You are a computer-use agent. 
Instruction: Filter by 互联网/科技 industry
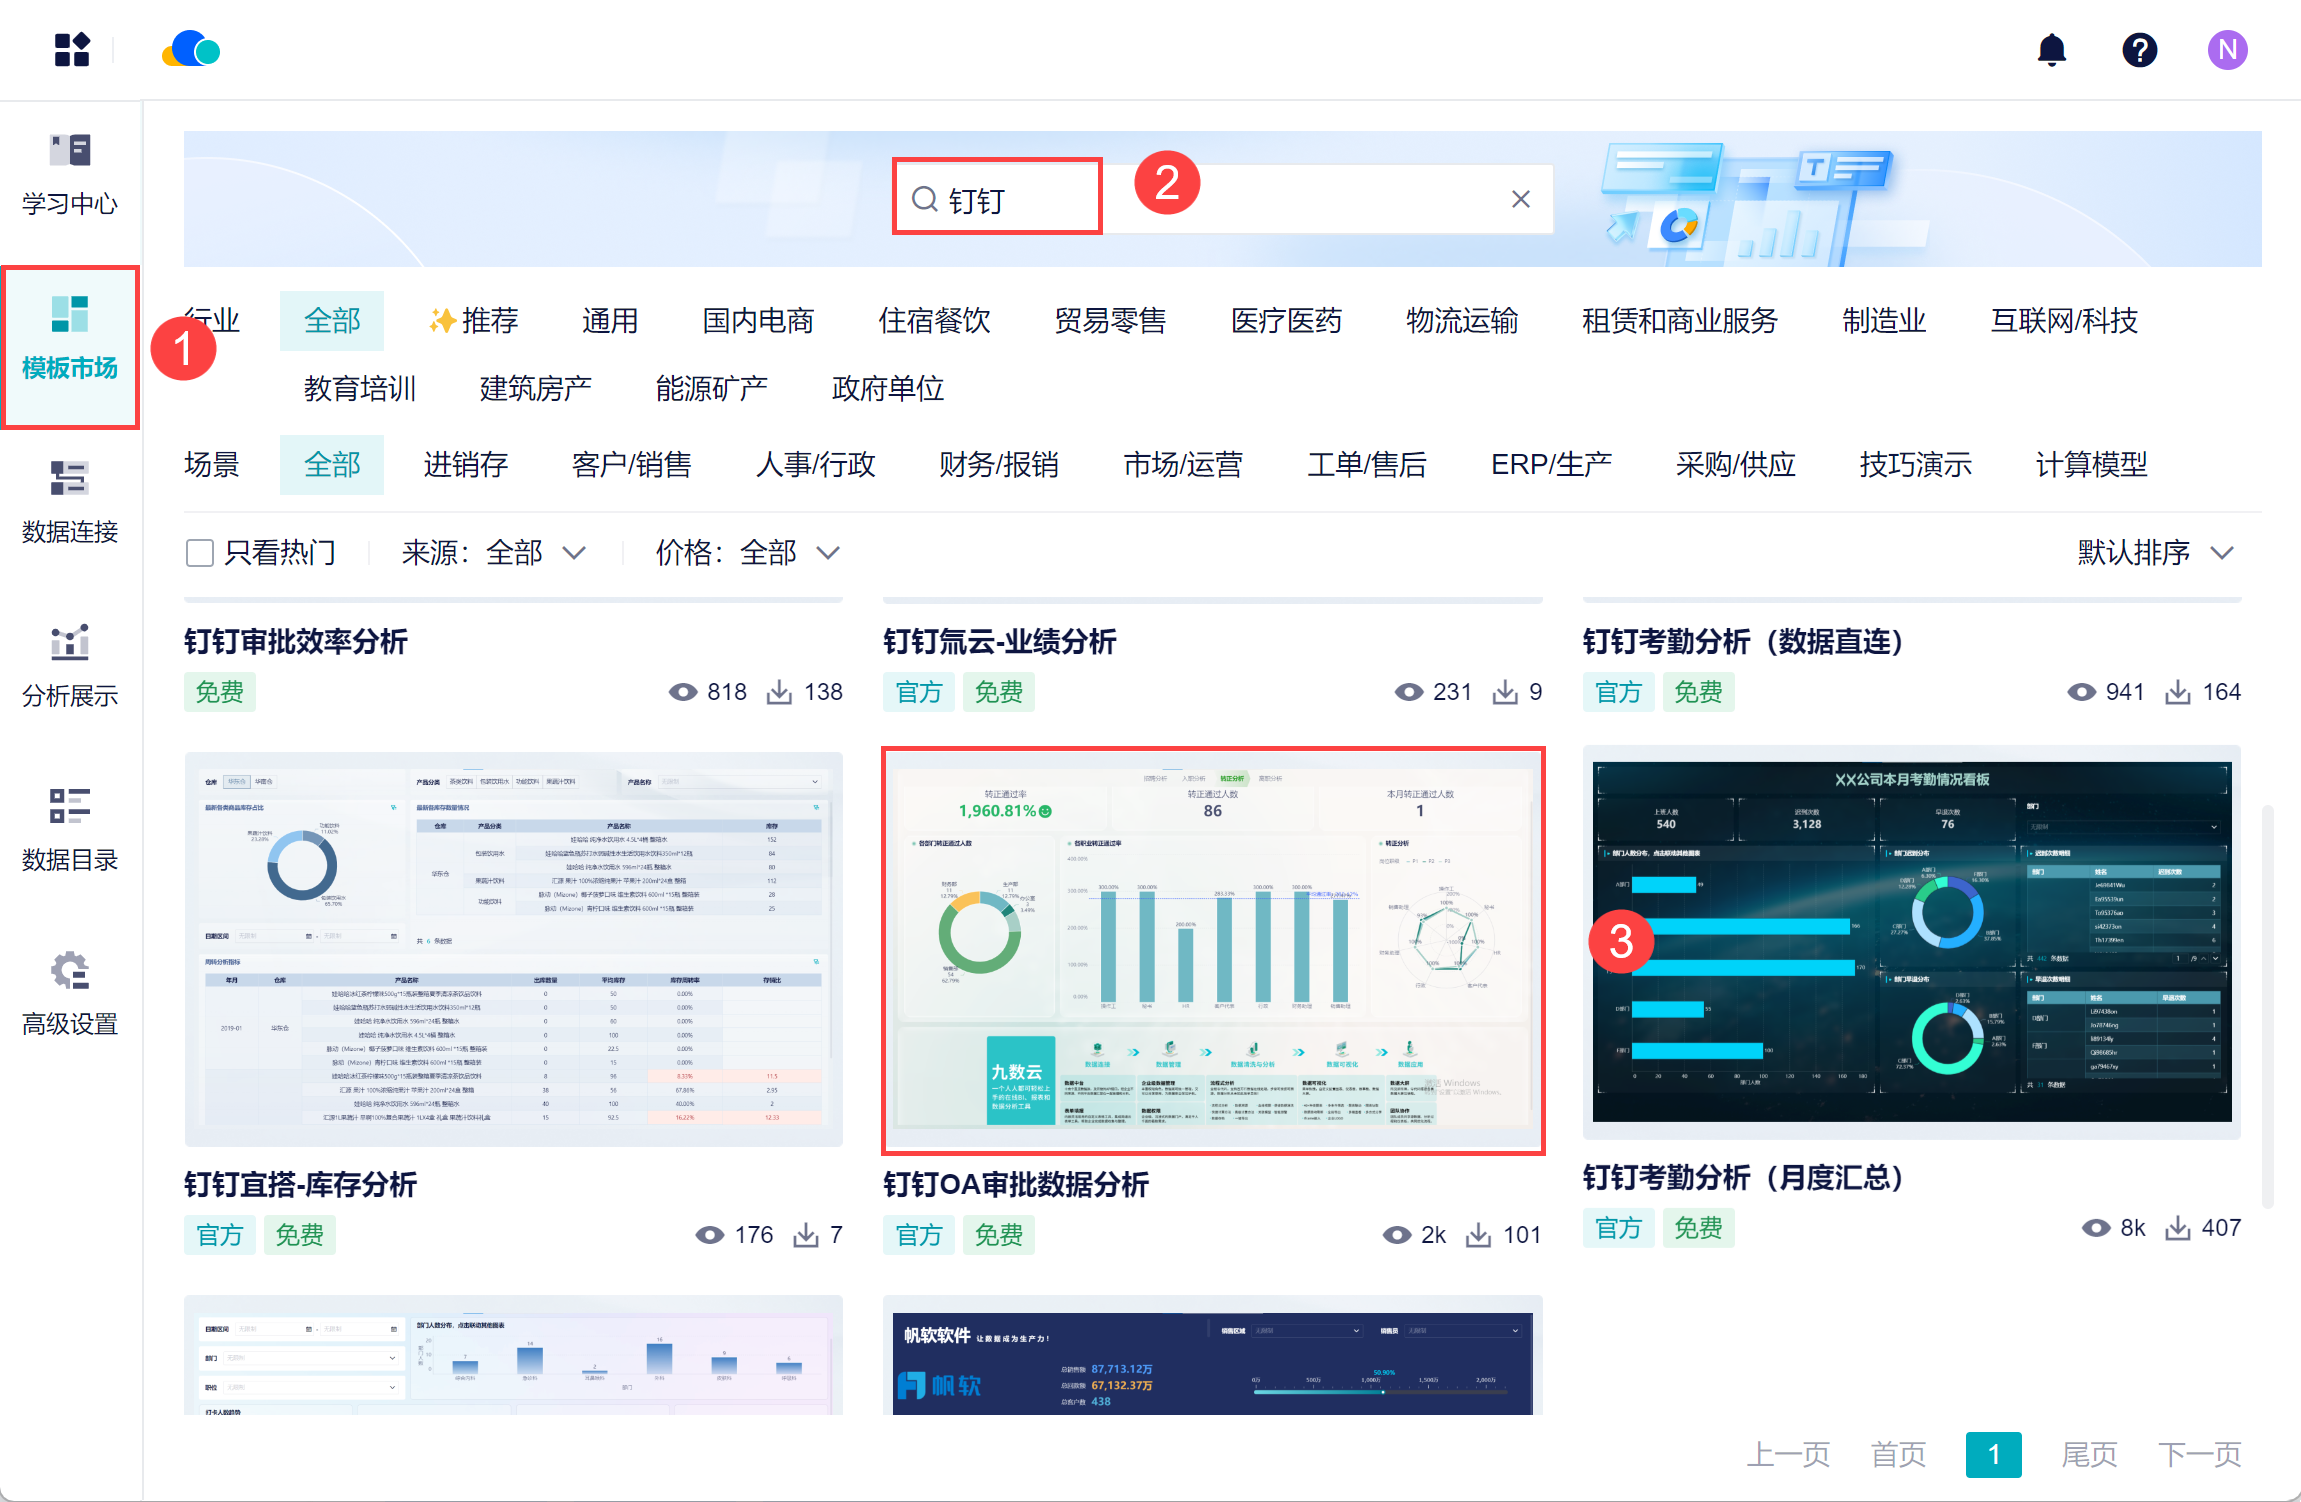(2064, 321)
